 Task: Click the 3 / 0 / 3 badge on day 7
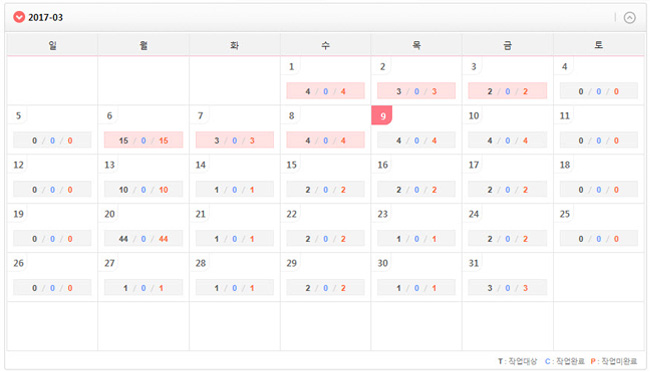click(x=235, y=140)
